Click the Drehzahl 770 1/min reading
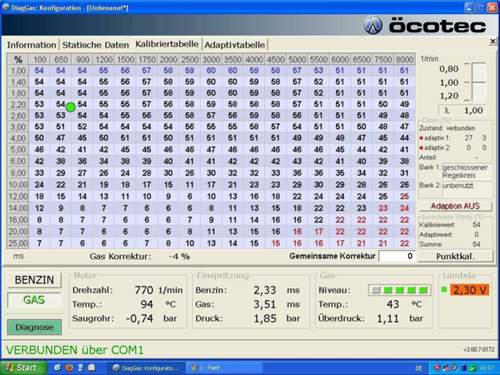This screenshot has height=375, width=500. (158, 290)
